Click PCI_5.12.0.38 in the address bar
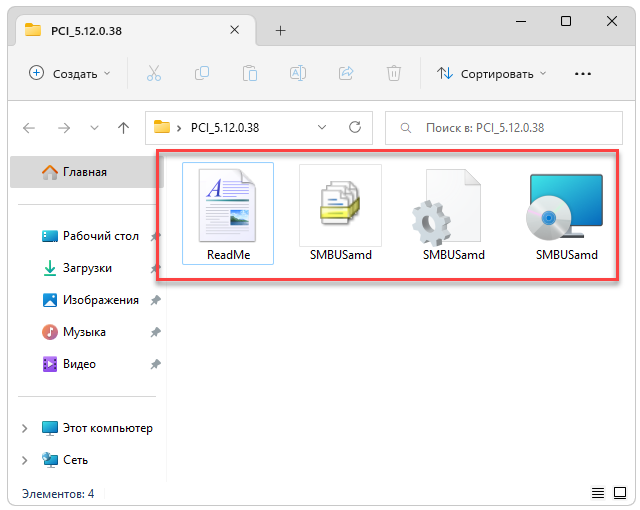Screen dimensions: 640x510 coord(225,128)
